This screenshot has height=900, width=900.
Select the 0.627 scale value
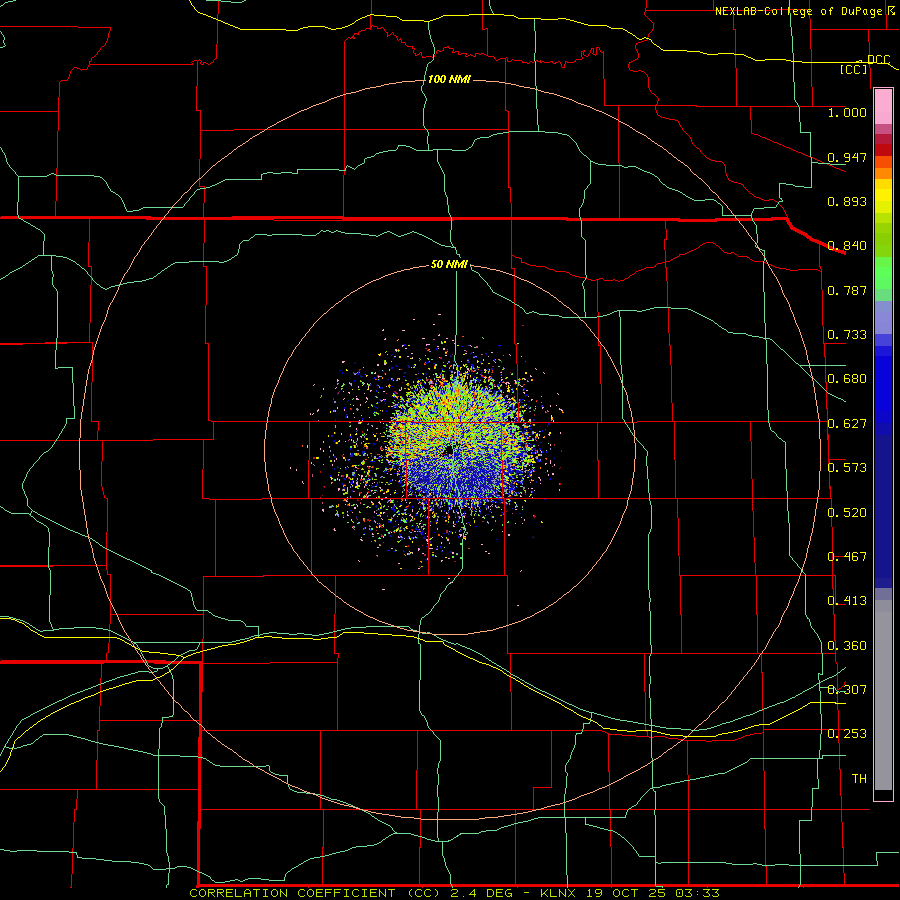point(847,424)
